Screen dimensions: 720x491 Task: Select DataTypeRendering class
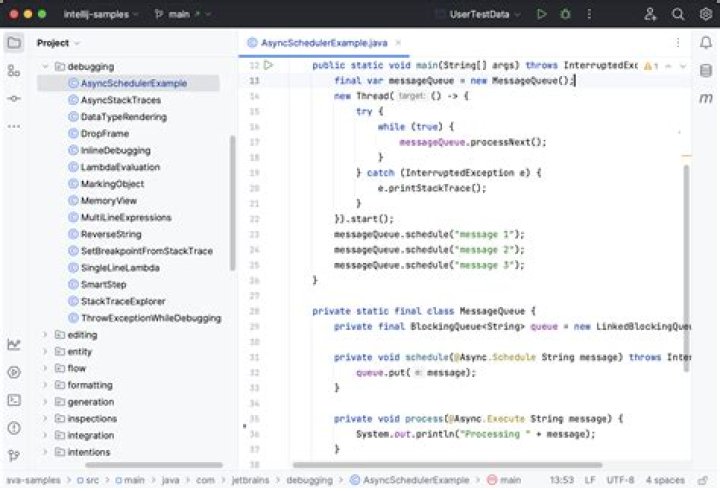[124, 117]
